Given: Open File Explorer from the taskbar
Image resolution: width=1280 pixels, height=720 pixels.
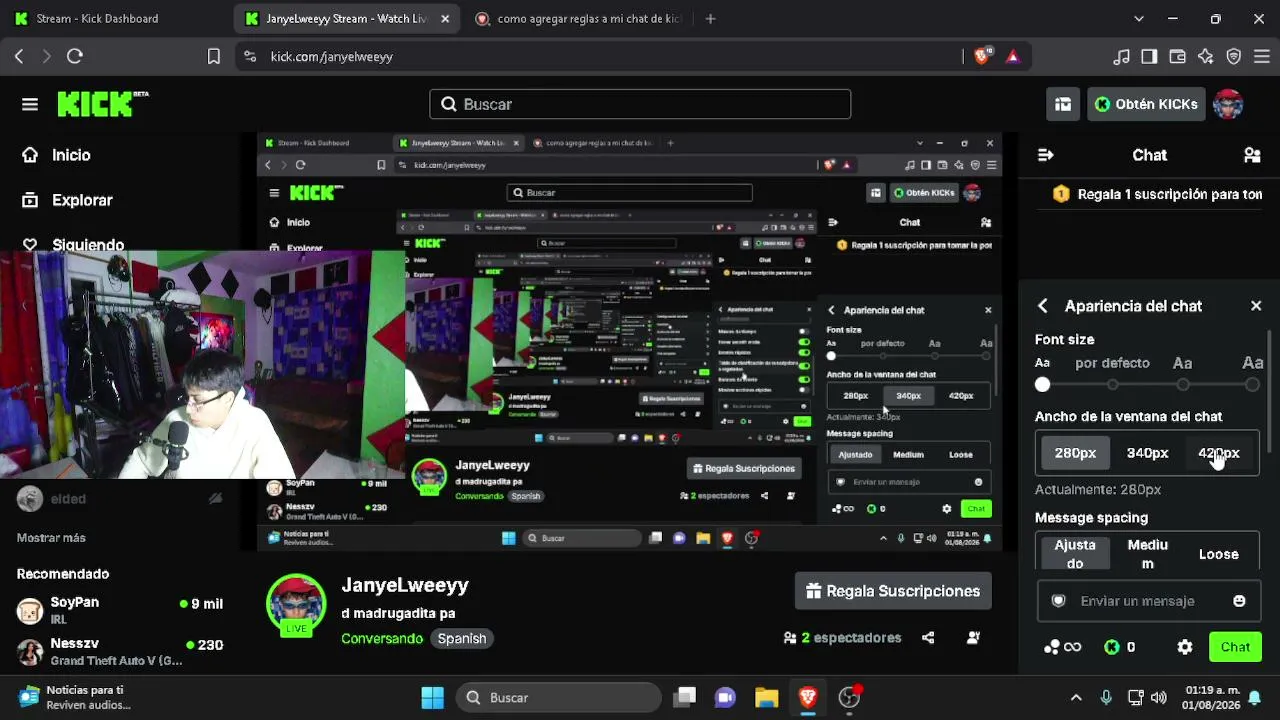Looking at the screenshot, I should 767,698.
